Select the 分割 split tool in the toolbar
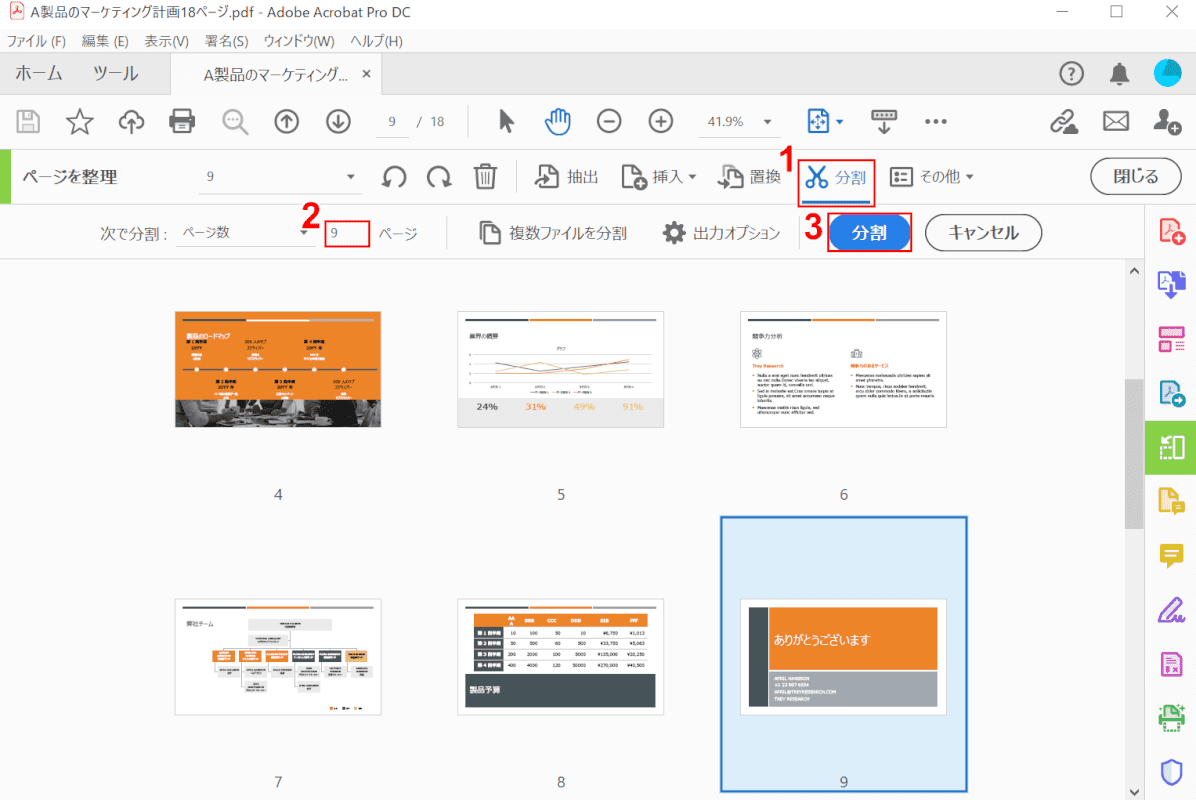 coord(836,178)
